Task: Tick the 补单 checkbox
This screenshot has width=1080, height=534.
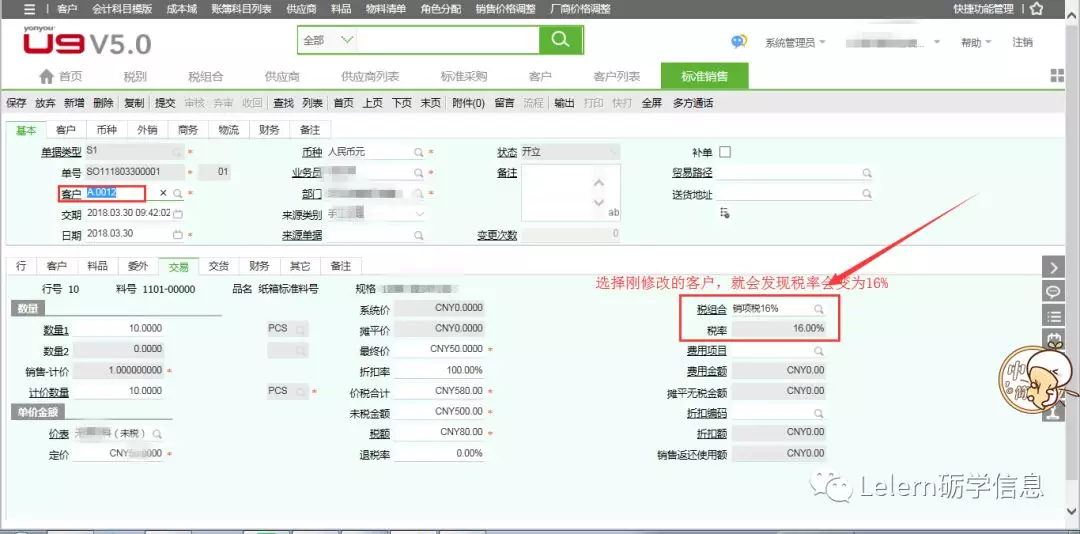Action: point(725,152)
